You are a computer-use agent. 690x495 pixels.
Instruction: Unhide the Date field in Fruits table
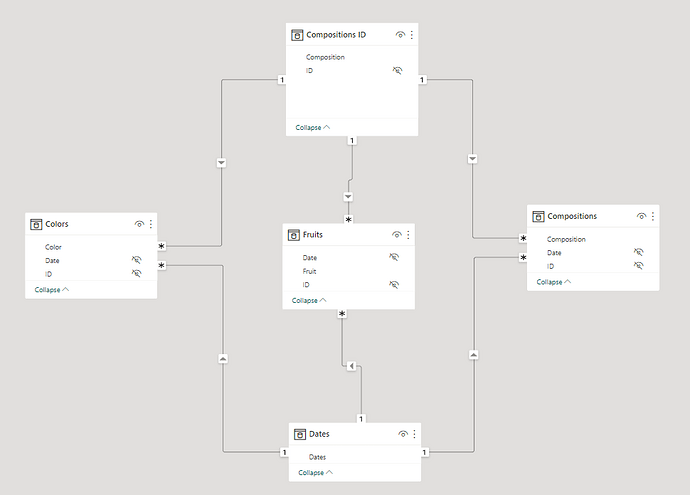tap(394, 257)
